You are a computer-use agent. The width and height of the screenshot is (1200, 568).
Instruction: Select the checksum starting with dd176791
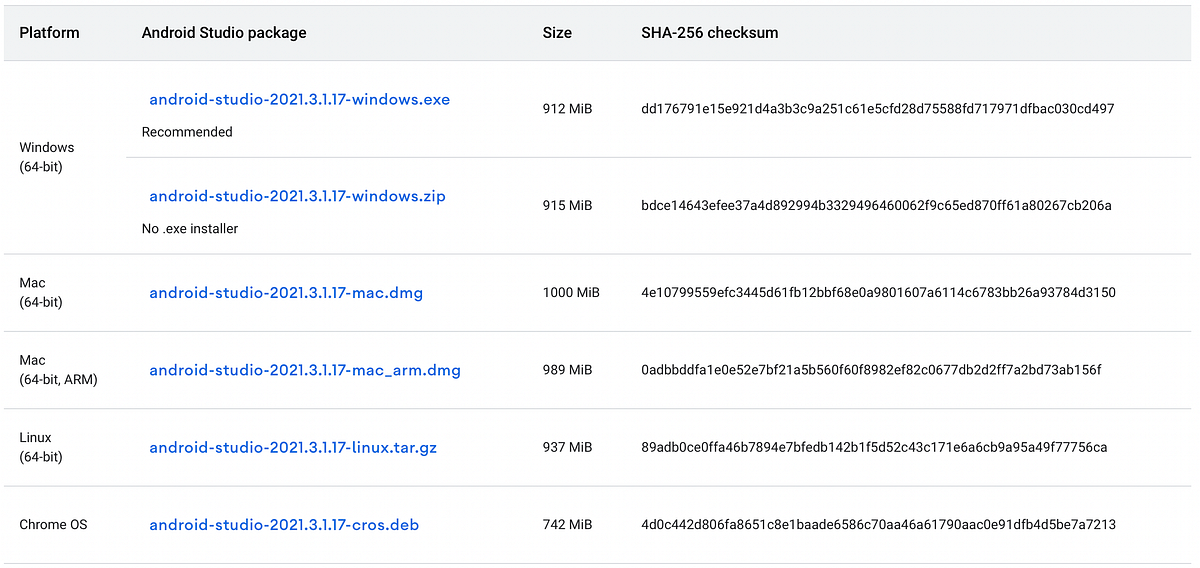tap(877, 109)
